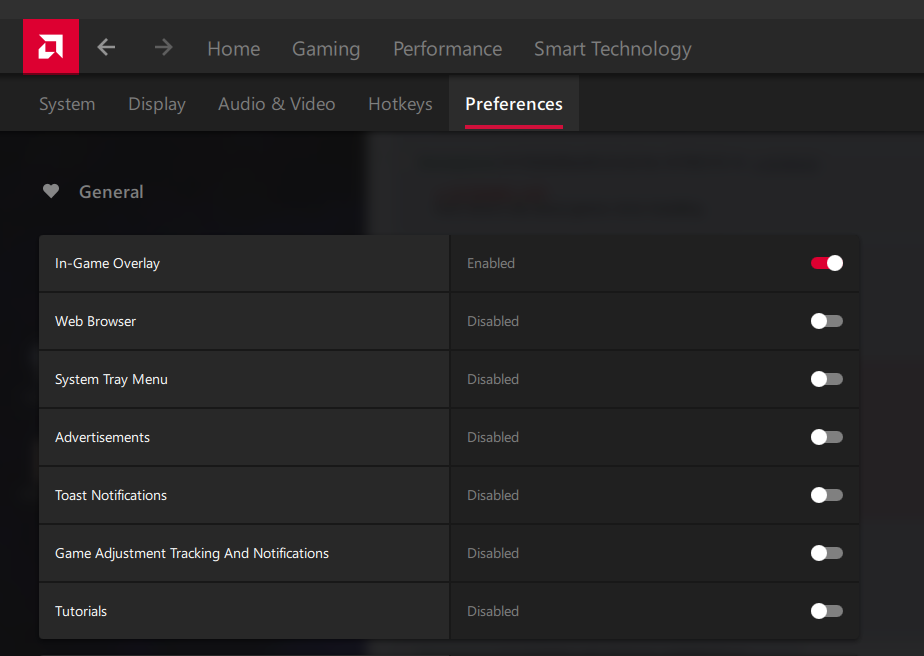Screen dimensions: 924x656
Task: Click the AMD logo icon
Action: [51, 47]
